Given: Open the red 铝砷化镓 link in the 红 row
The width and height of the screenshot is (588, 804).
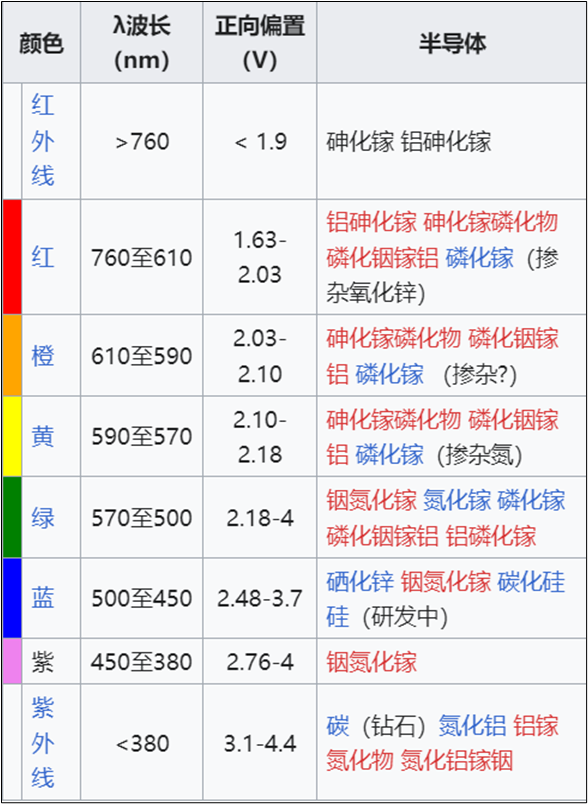Looking at the screenshot, I should (372, 223).
